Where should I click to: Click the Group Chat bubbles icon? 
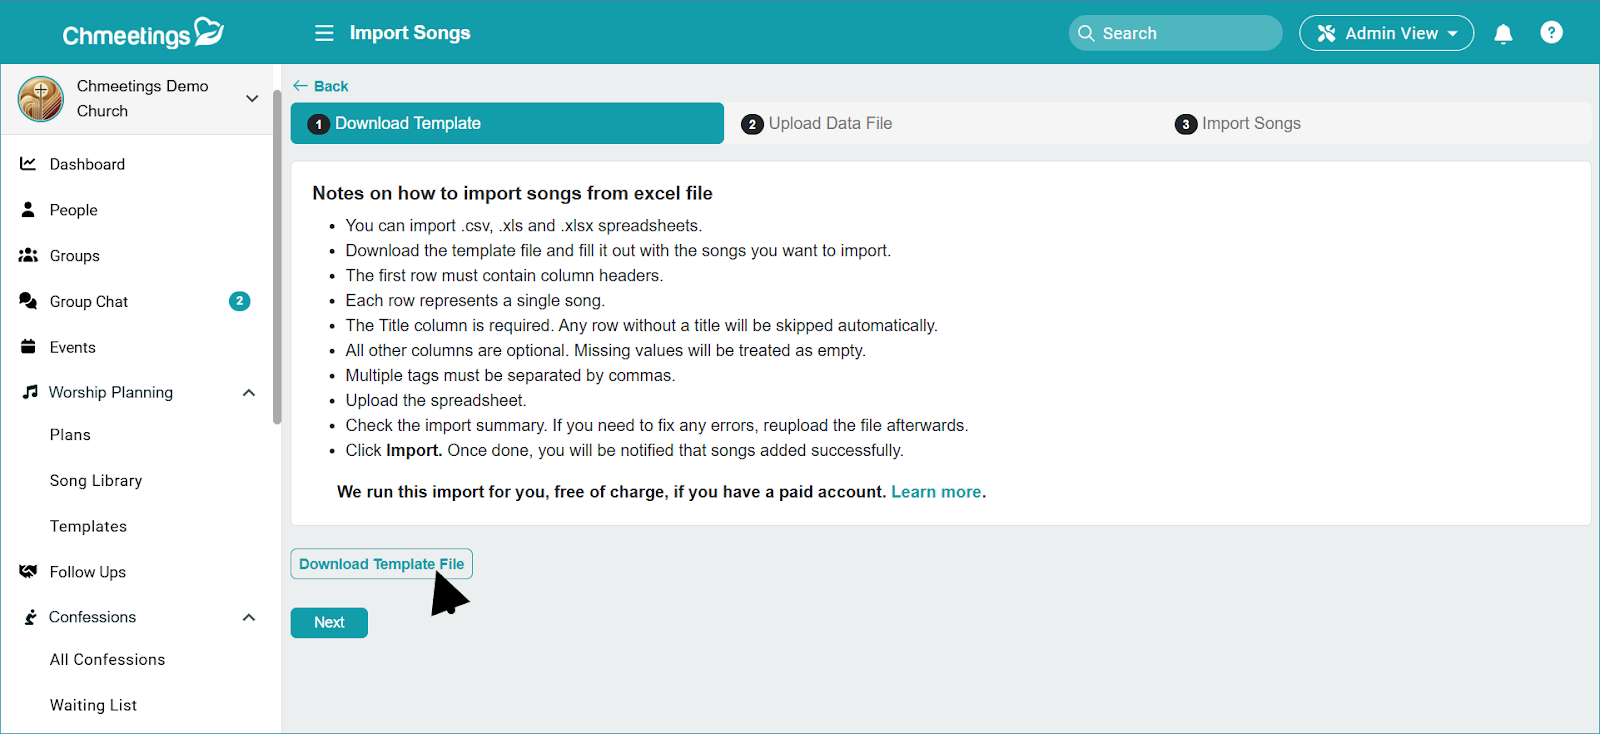point(28,301)
